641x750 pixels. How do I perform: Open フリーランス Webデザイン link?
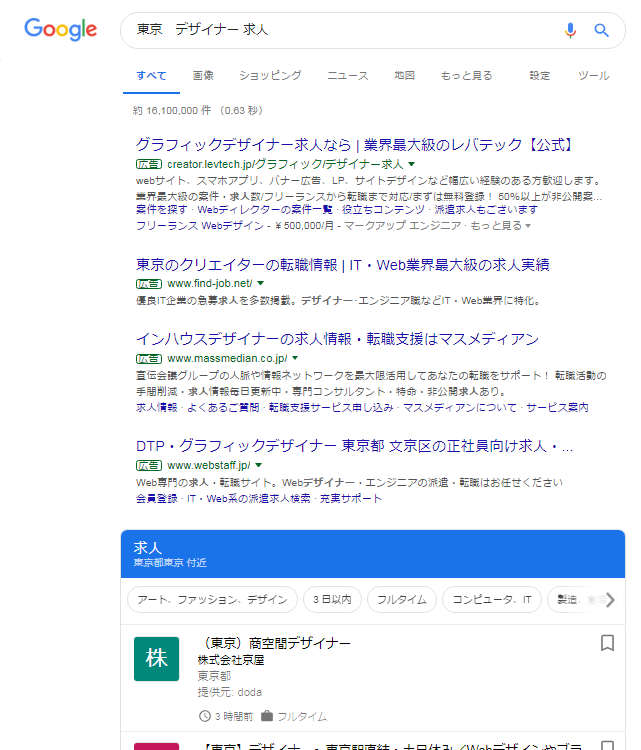[199, 225]
